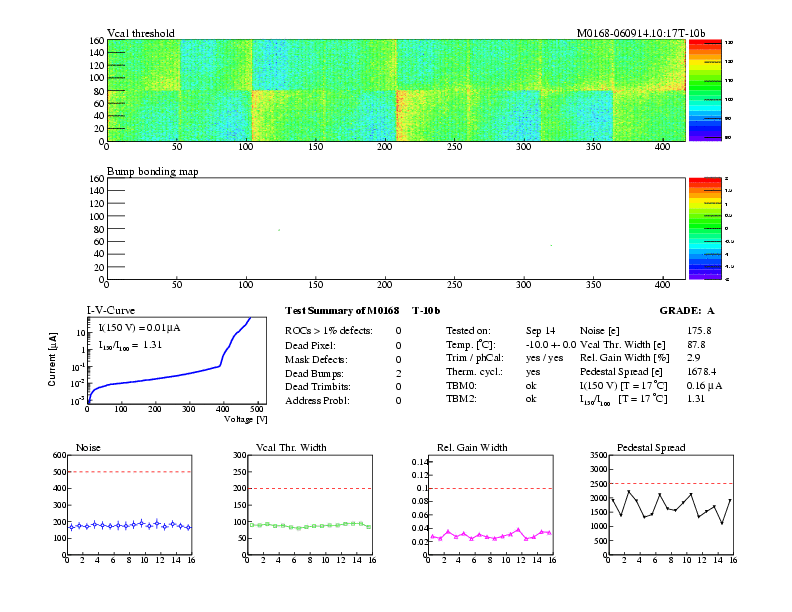The image size is (792, 612).
Task: Click the I(150 V) = 0.01 µA annotation
Action: [x=139, y=327]
